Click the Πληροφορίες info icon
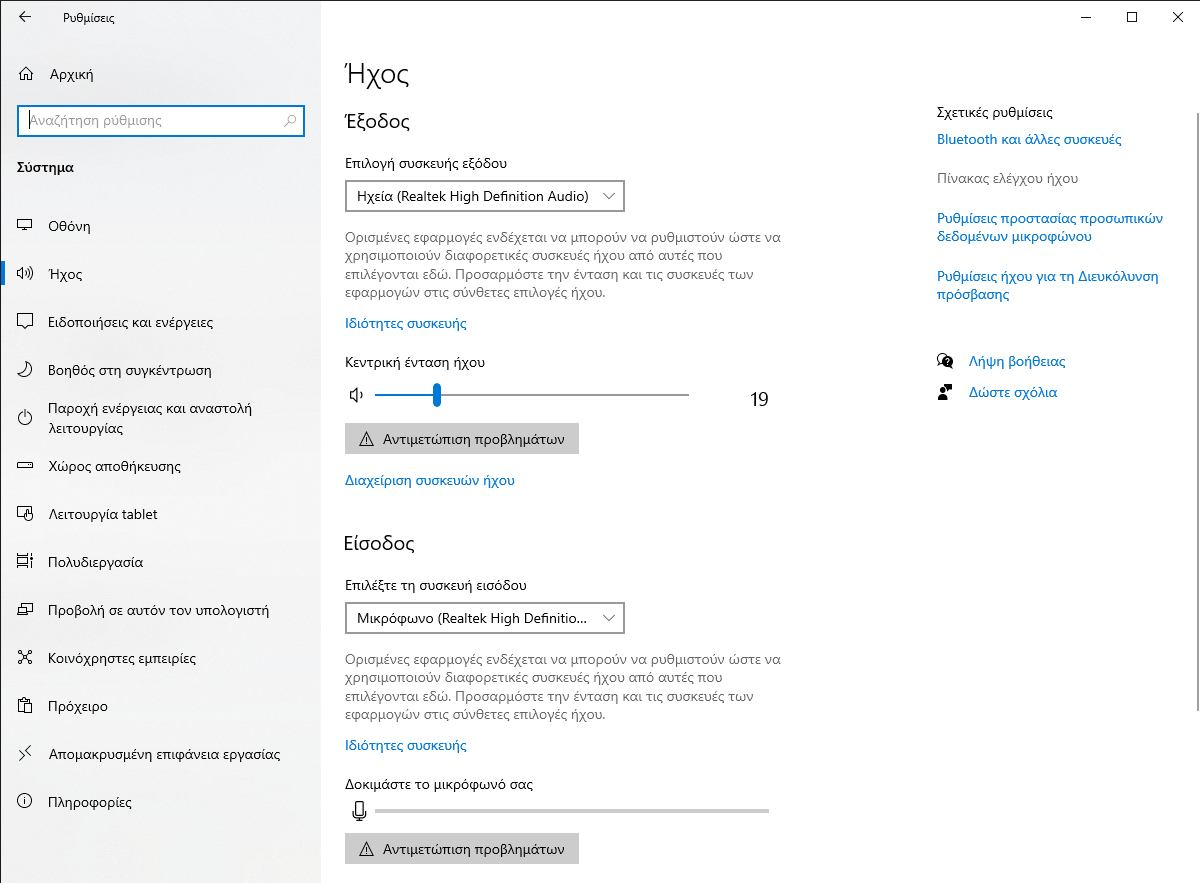This screenshot has width=1200, height=883. [x=27, y=802]
